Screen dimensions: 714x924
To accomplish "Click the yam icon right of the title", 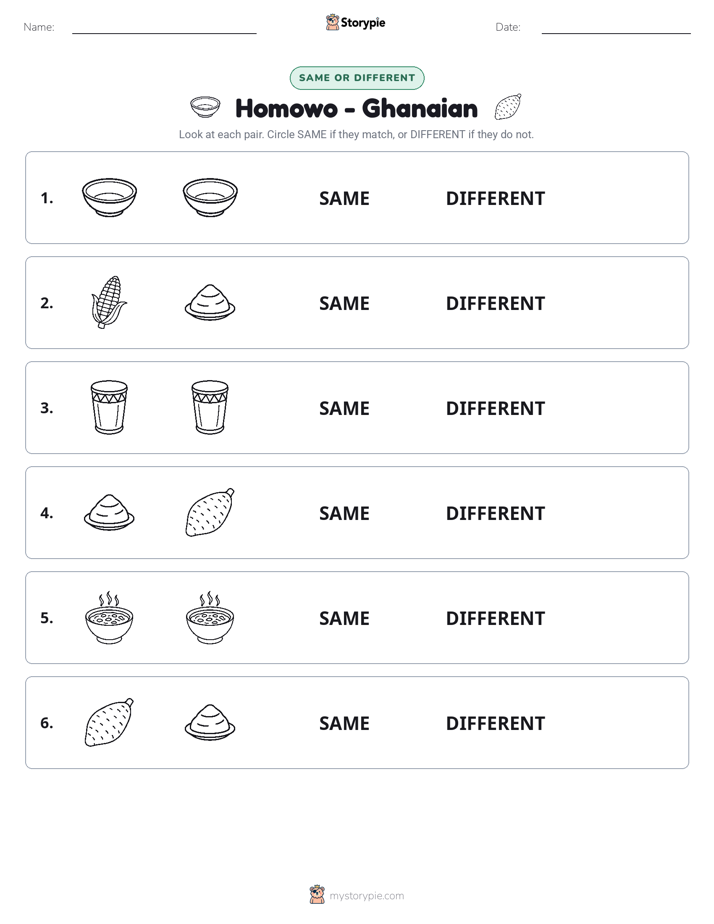I will pos(508,107).
